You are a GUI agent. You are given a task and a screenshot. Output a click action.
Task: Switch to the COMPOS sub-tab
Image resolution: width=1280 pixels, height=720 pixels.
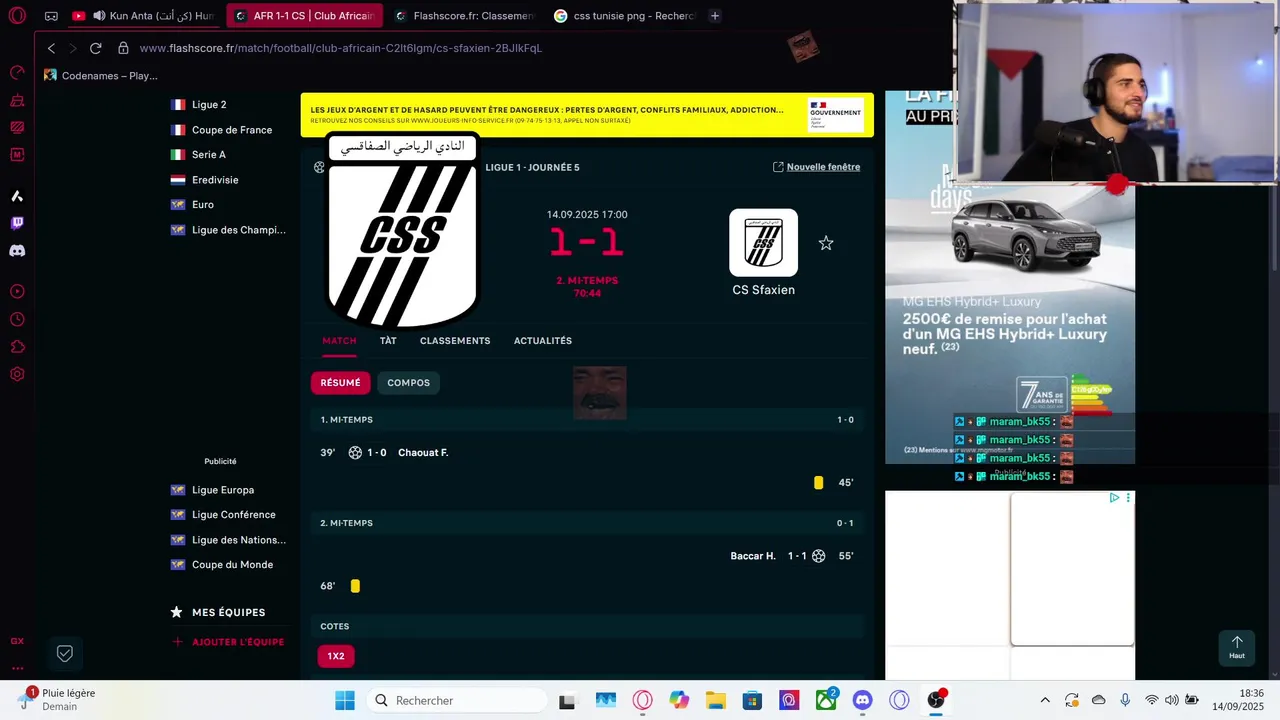408,383
